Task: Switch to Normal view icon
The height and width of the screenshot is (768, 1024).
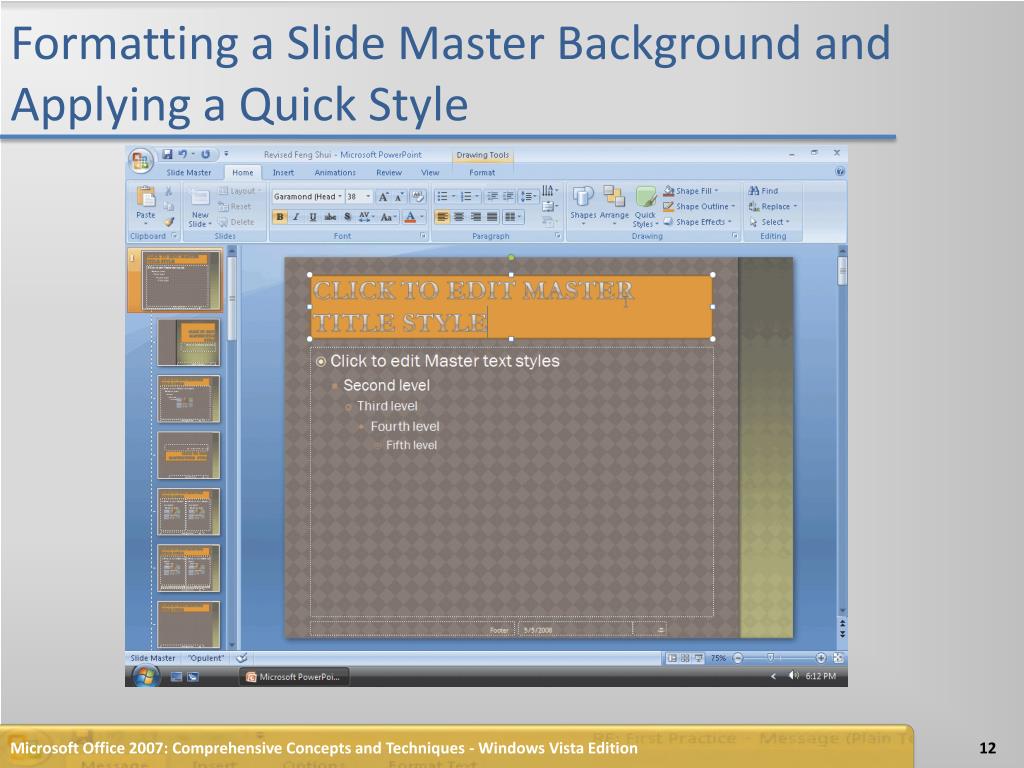Action: coord(672,658)
